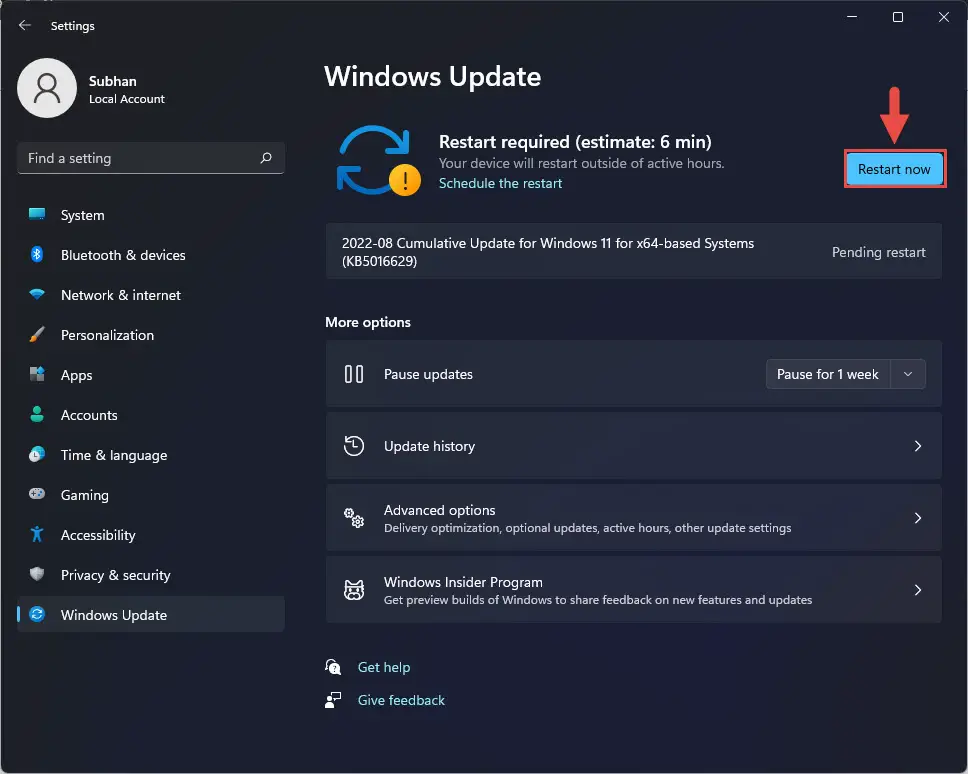Click the Find a setting search box
968x774 pixels.
pyautogui.click(x=151, y=158)
